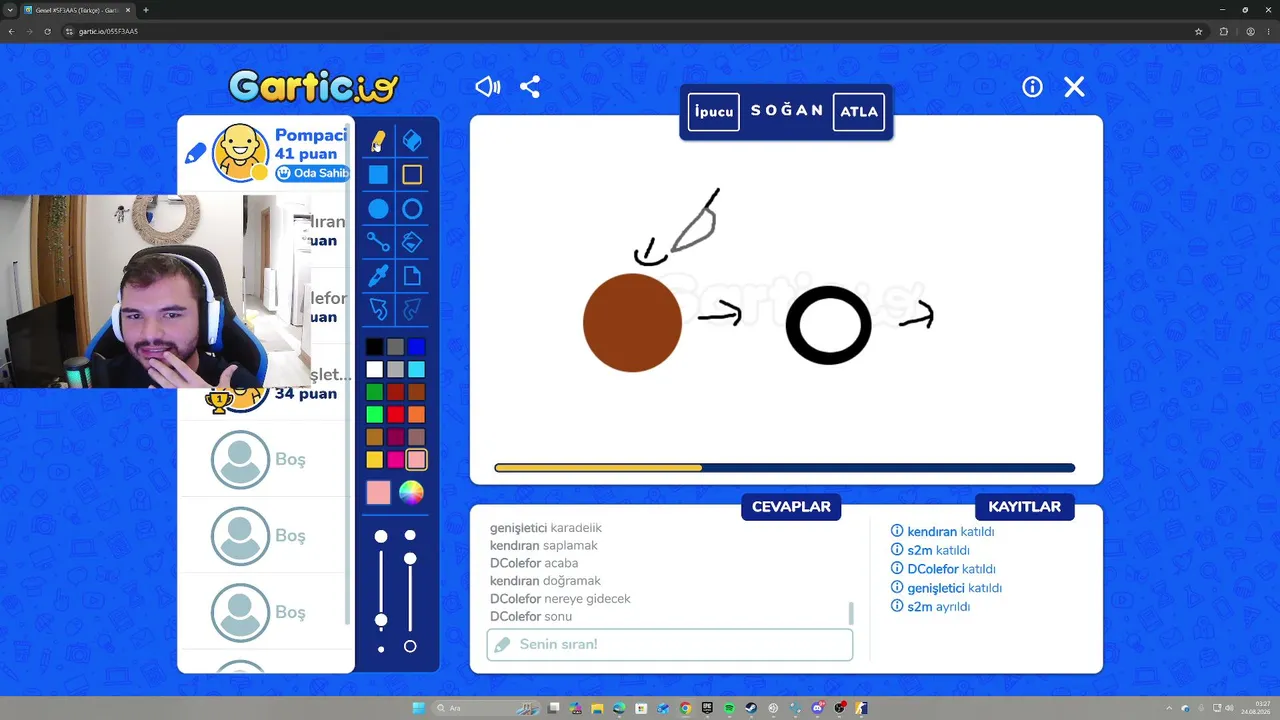This screenshot has width=1280, height=720.
Task: Pick the black color swatch
Action: click(x=374, y=347)
